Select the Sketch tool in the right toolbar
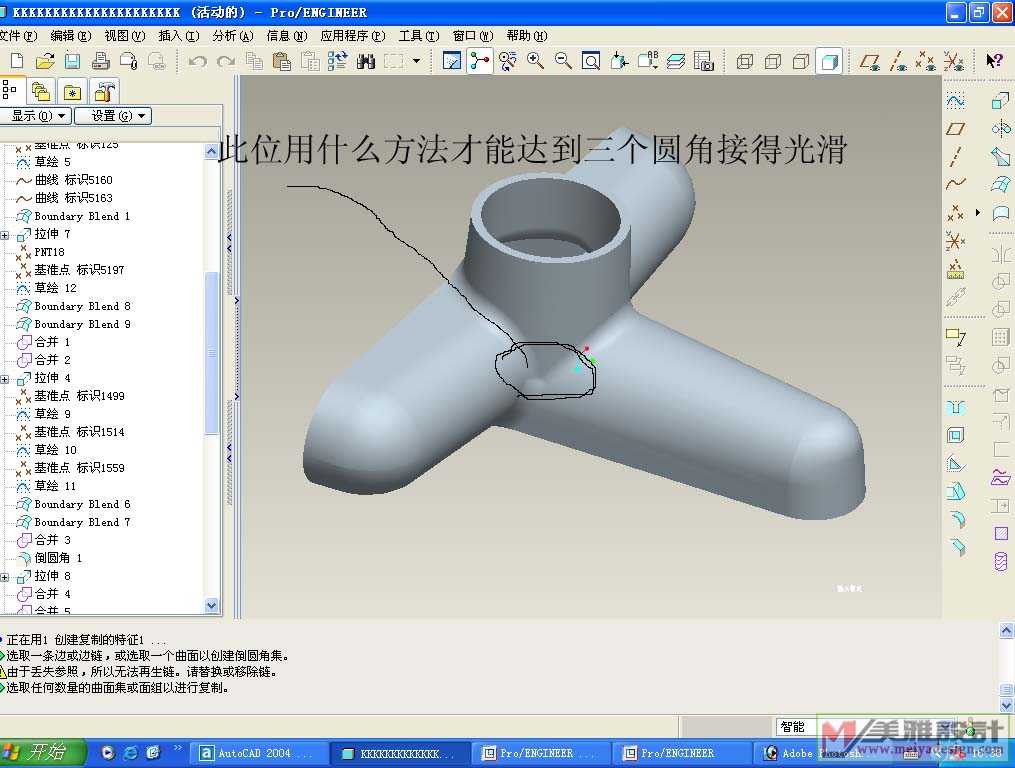This screenshot has height=768, width=1015. pyautogui.click(x=955, y=100)
